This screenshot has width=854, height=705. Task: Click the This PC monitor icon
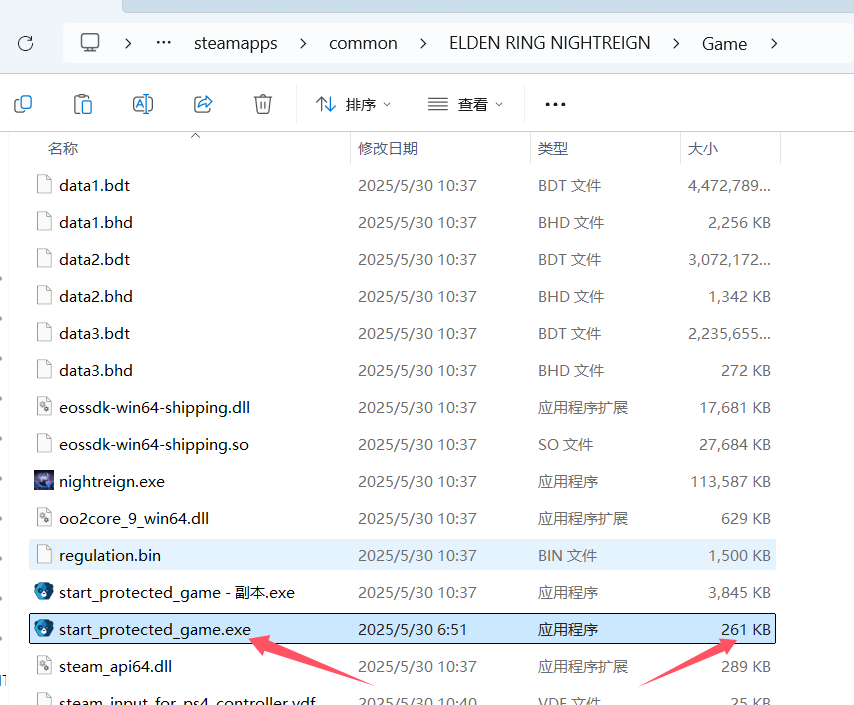[x=91, y=43]
